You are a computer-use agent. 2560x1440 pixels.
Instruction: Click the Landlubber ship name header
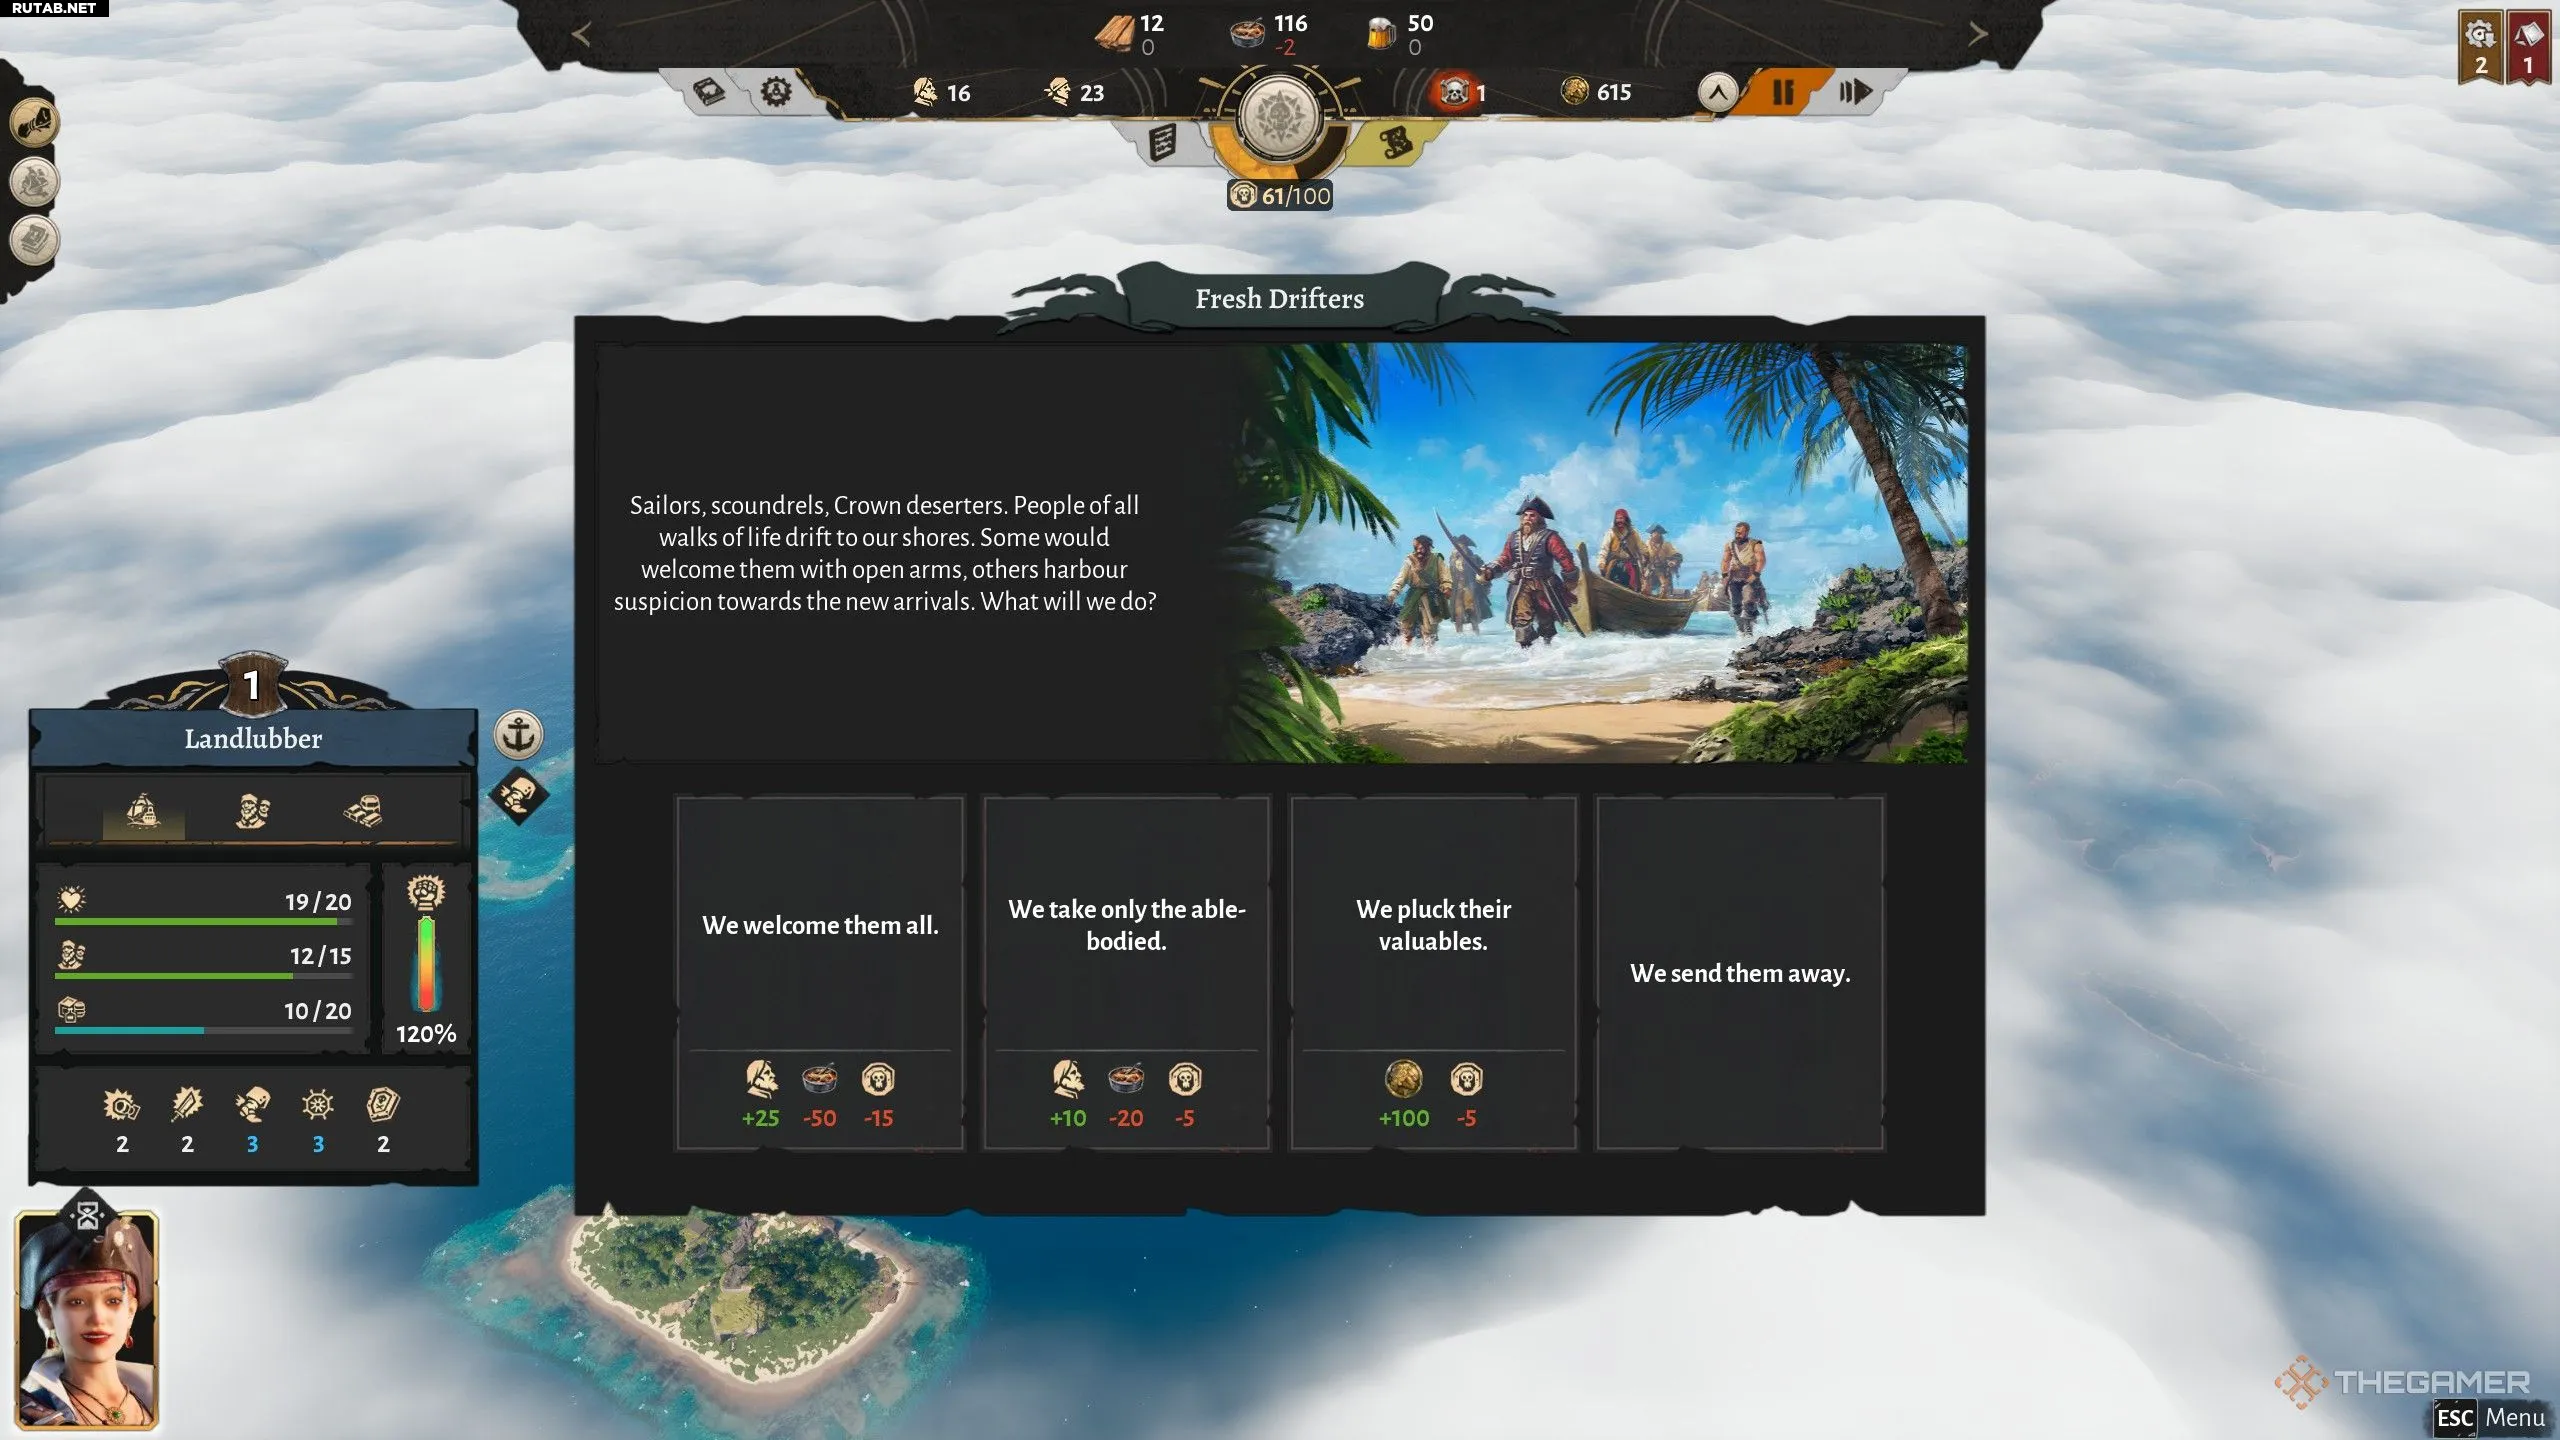pyautogui.click(x=253, y=738)
